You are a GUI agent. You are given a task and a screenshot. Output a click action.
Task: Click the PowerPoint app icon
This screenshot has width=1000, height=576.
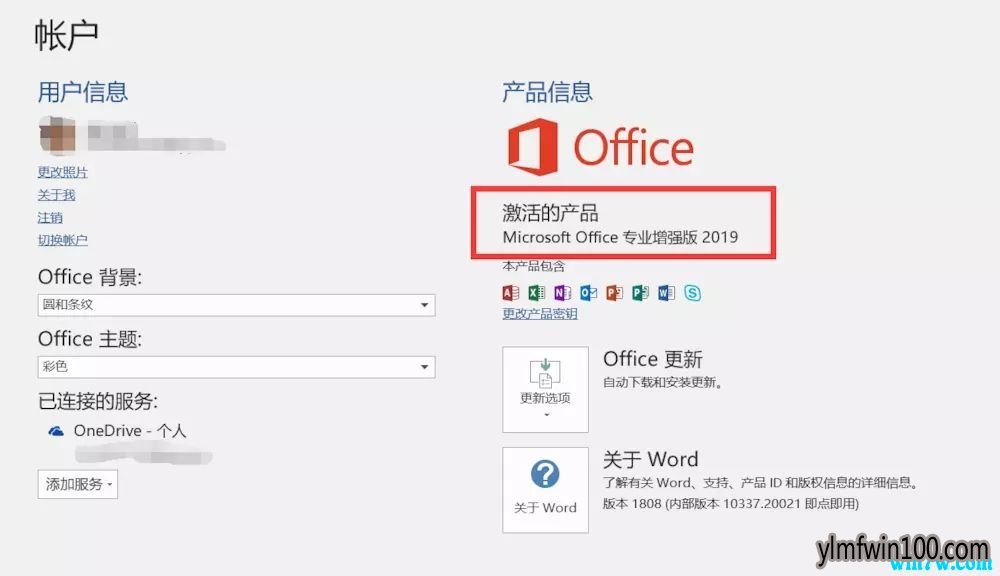click(614, 293)
